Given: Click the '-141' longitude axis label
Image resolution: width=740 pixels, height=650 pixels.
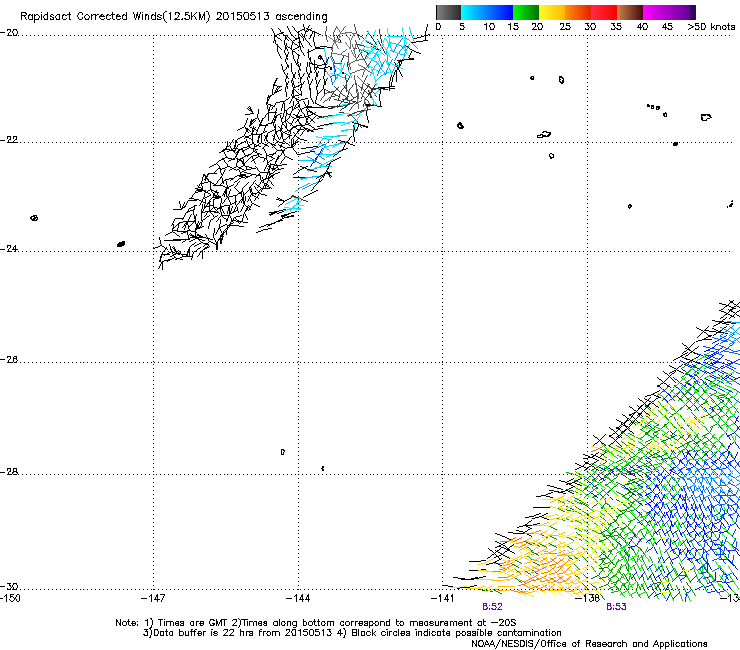Looking at the screenshot, I should point(442,599).
